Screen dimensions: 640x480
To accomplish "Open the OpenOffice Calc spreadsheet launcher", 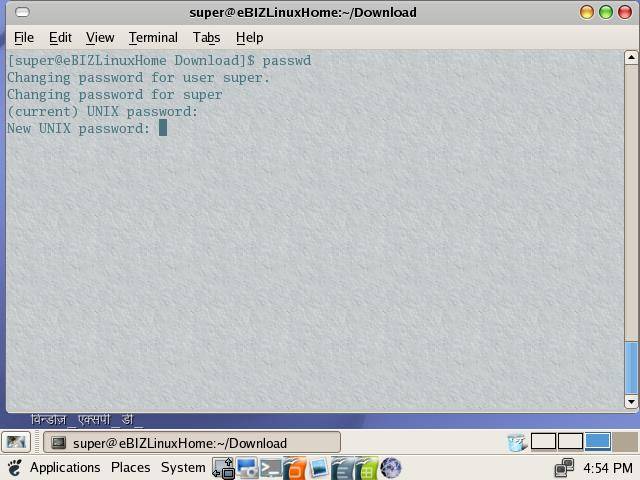I will [366, 468].
